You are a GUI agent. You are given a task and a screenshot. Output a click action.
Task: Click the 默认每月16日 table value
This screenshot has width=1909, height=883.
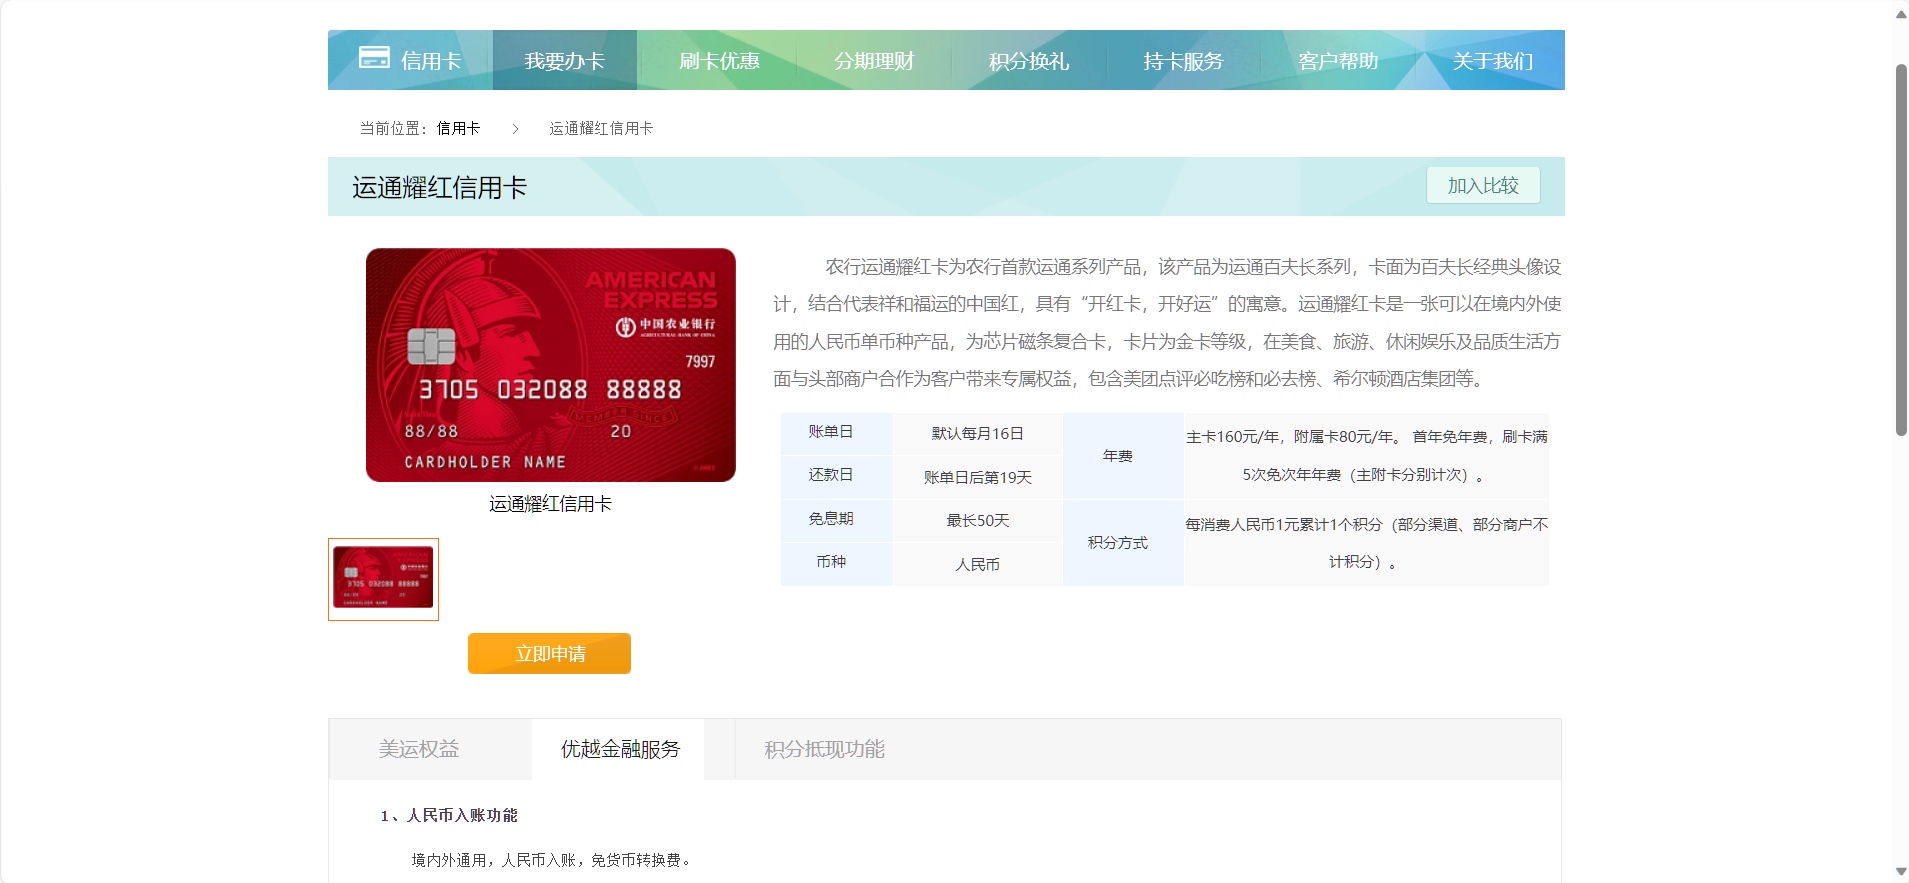click(978, 433)
